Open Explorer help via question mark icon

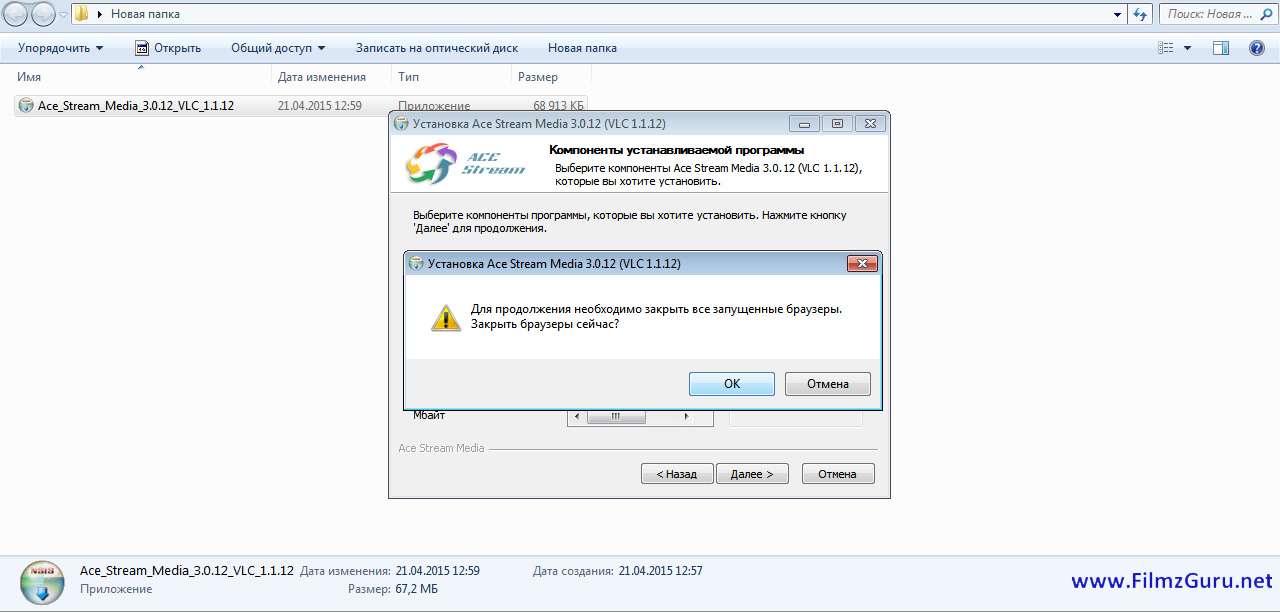coord(1257,48)
